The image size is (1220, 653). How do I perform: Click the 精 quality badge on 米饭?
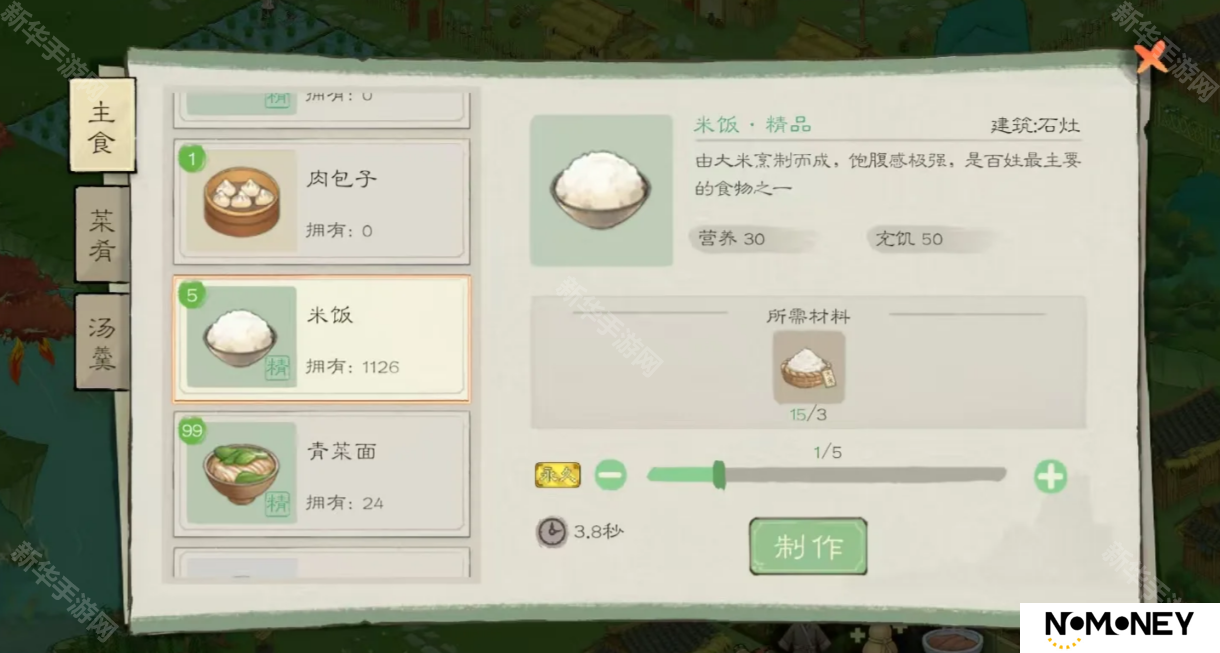click(277, 367)
